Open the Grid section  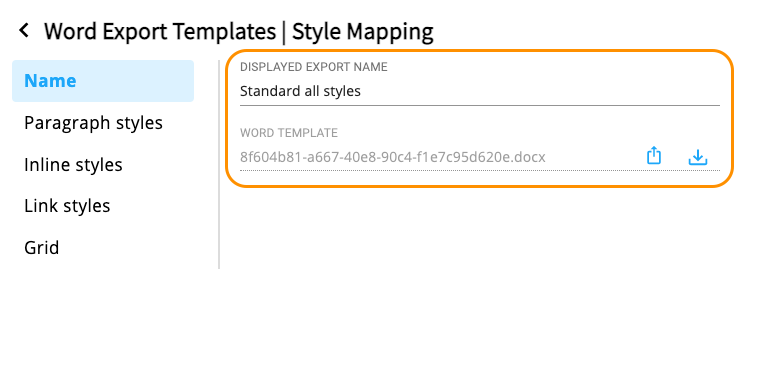[41, 247]
